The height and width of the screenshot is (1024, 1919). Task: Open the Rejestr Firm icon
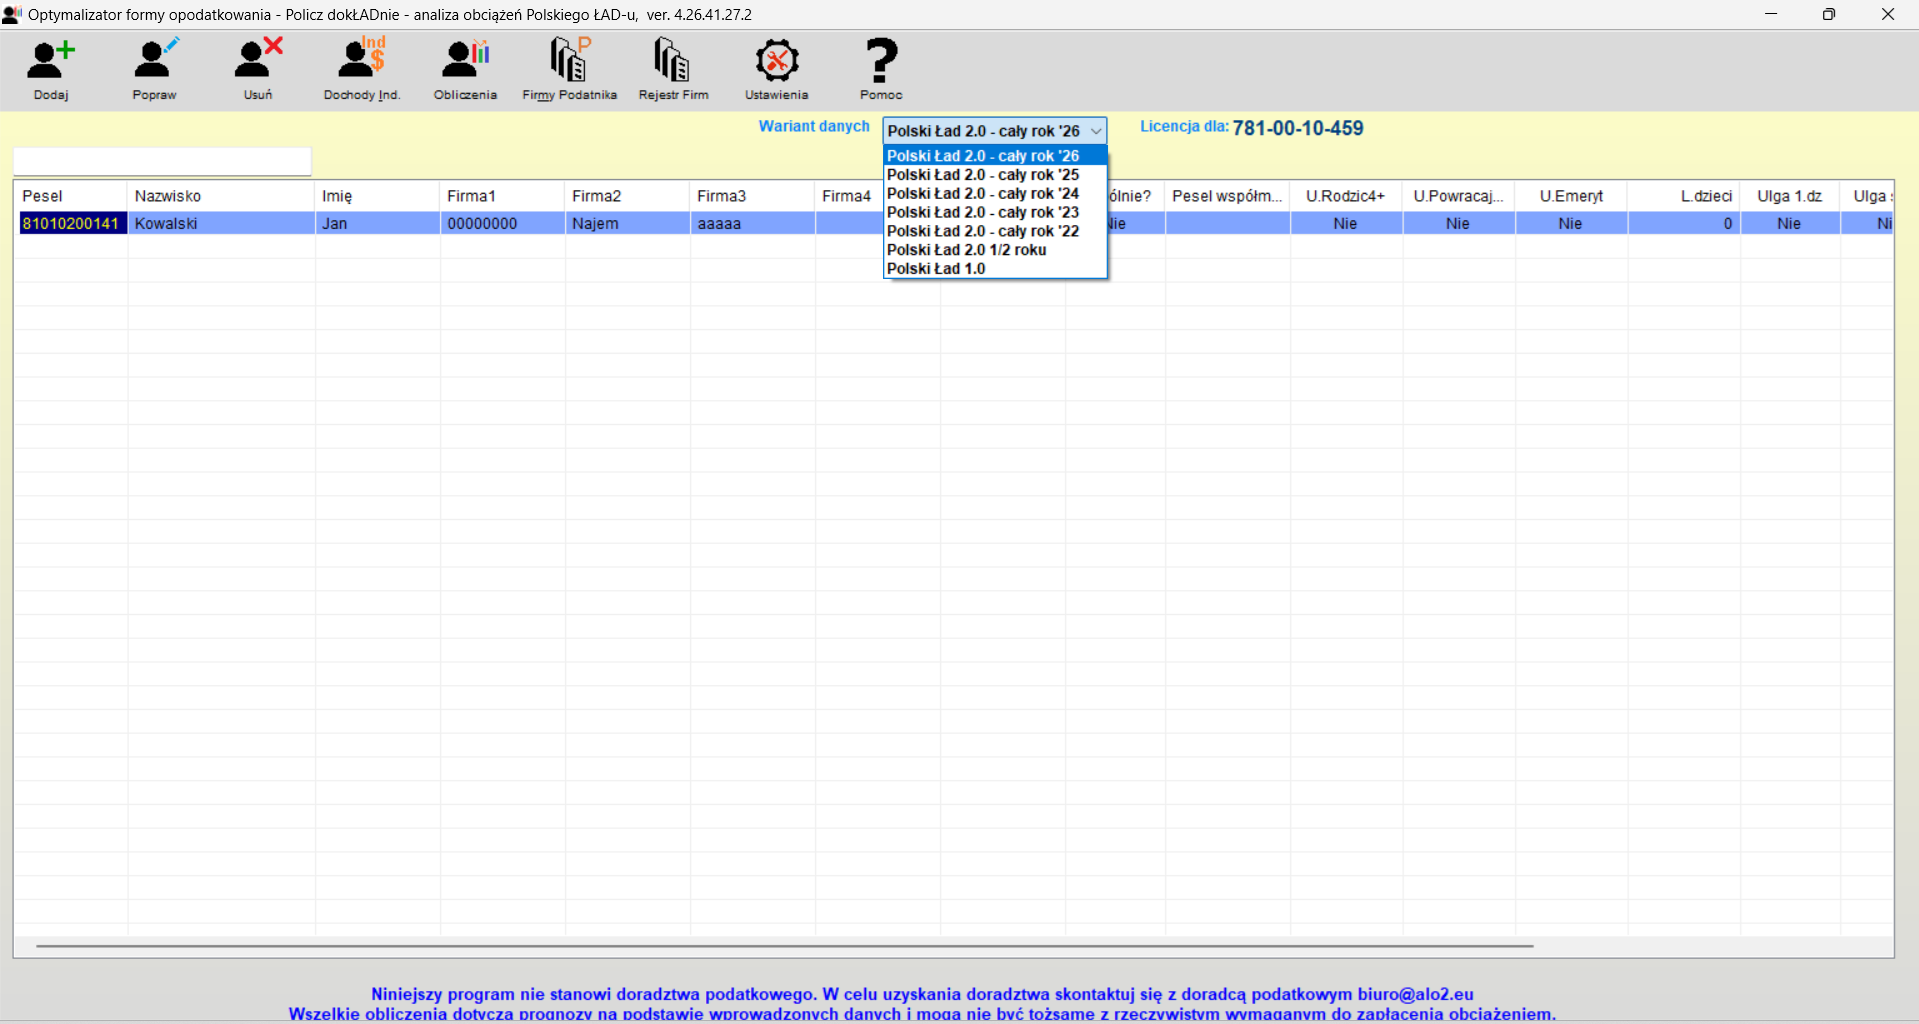coord(673,62)
